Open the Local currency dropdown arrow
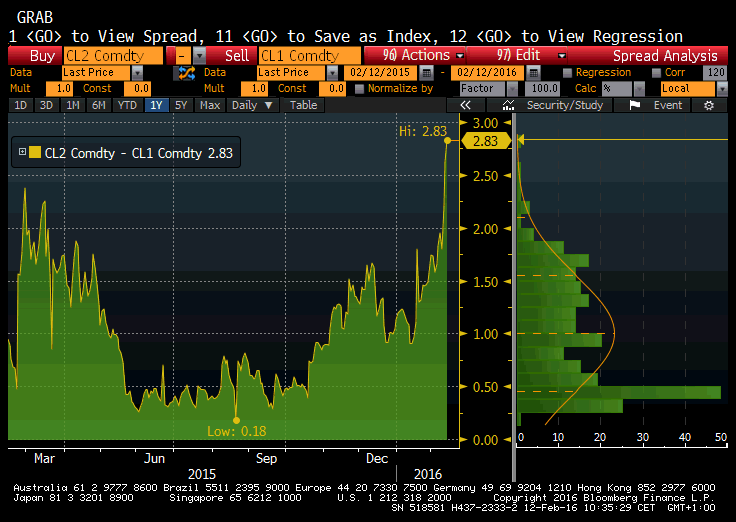The image size is (736, 522). pyautogui.click(x=722, y=89)
